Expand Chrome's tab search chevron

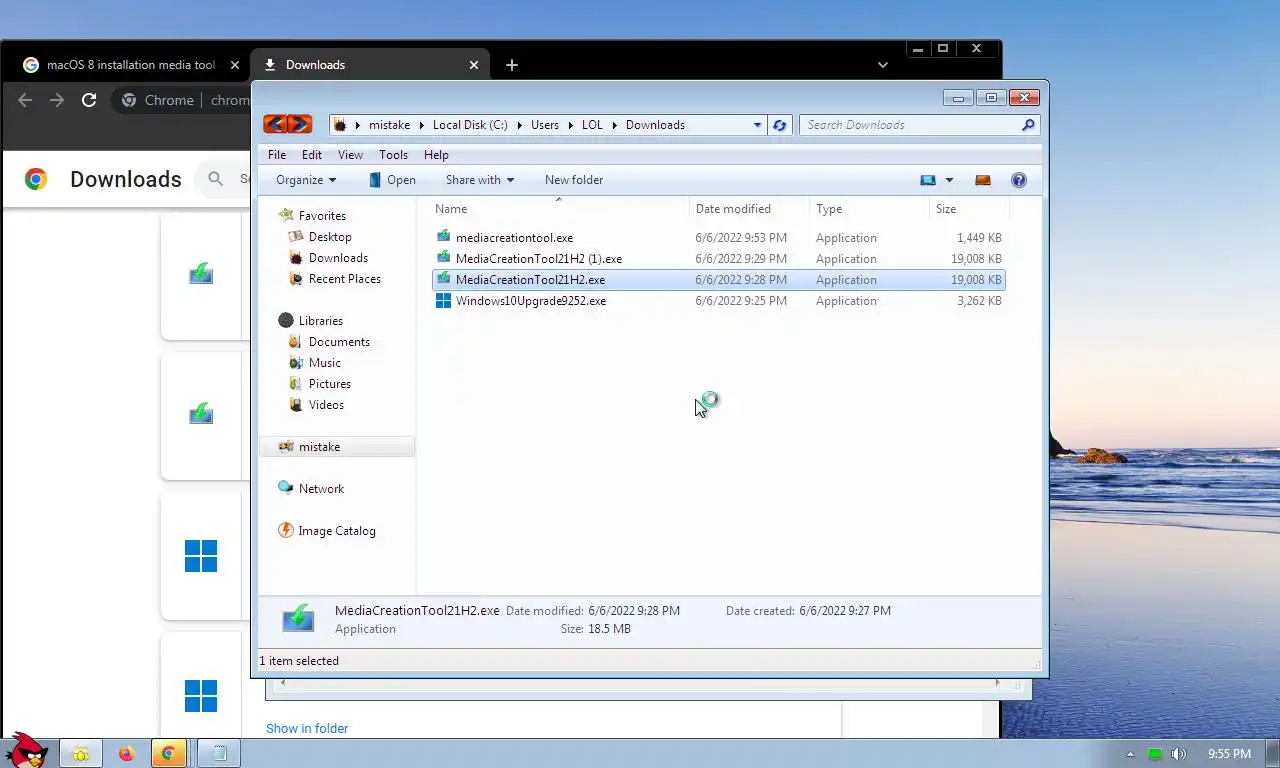click(x=882, y=65)
